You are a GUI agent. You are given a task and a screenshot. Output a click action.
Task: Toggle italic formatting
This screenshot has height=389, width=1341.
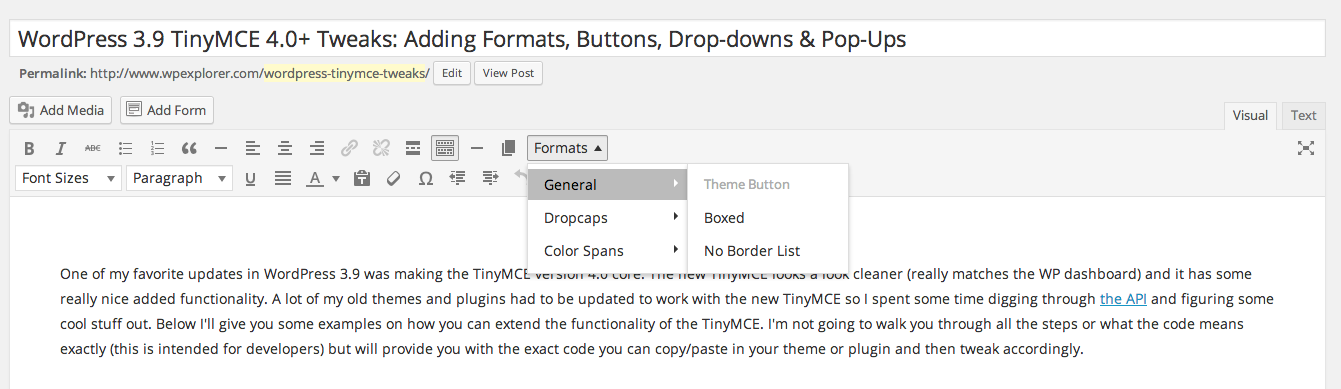pyautogui.click(x=60, y=148)
